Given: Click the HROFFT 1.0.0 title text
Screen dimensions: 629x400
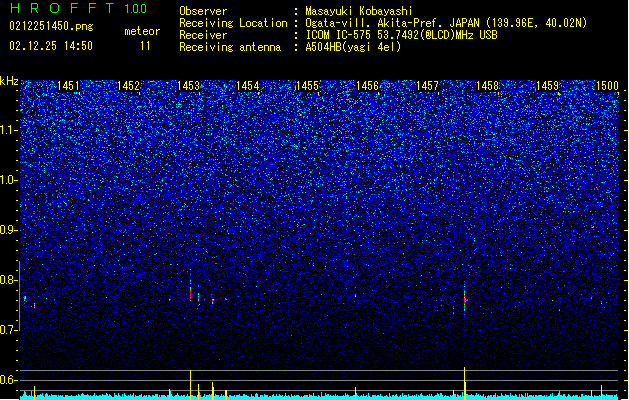Looking at the screenshot, I should pyautogui.click(x=78, y=8).
